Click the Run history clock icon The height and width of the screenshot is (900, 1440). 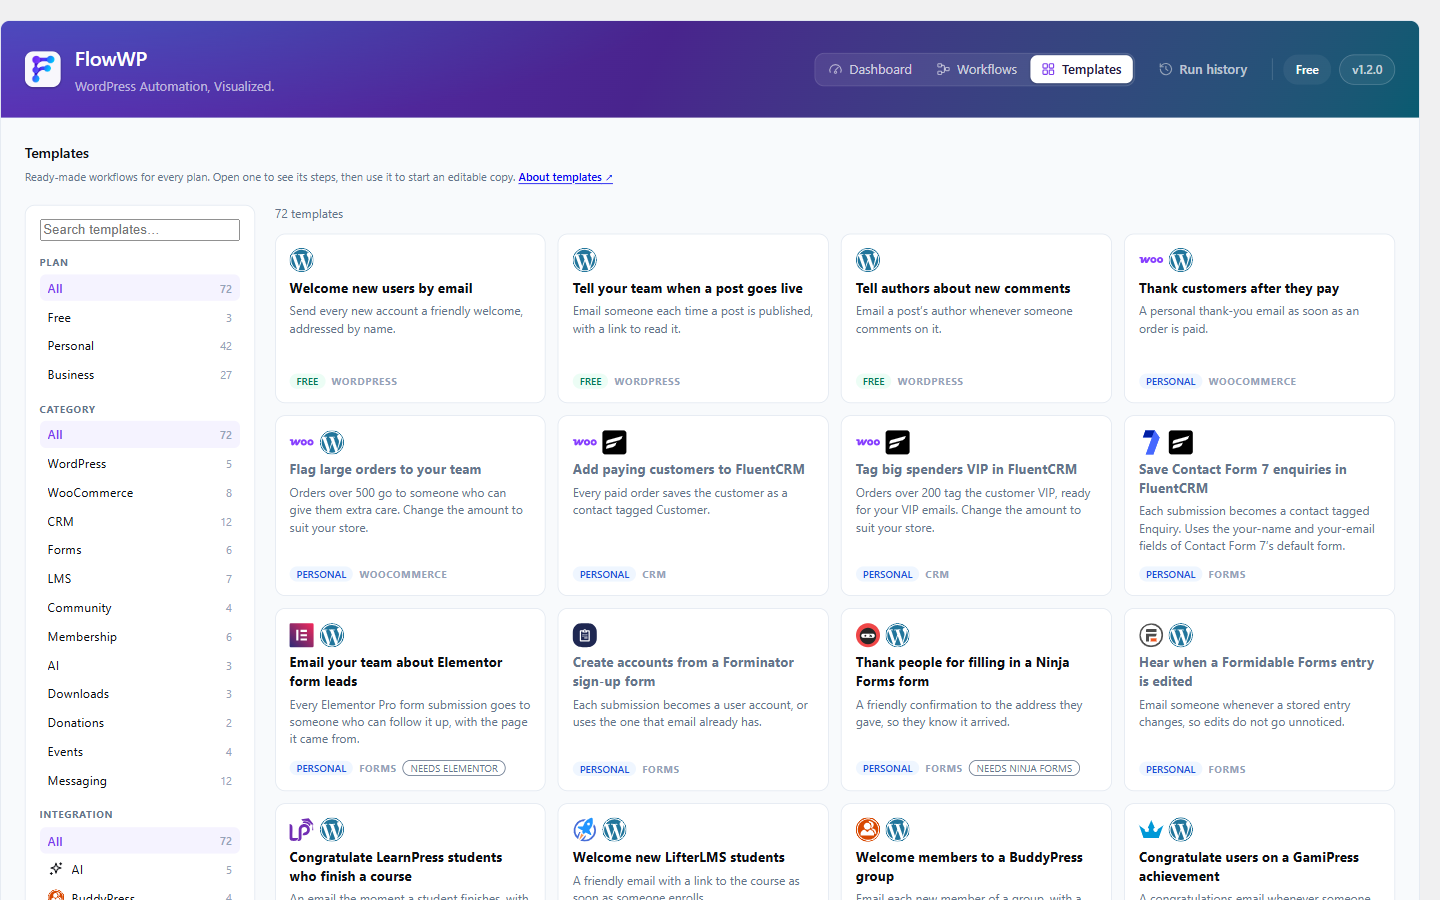(x=1165, y=69)
